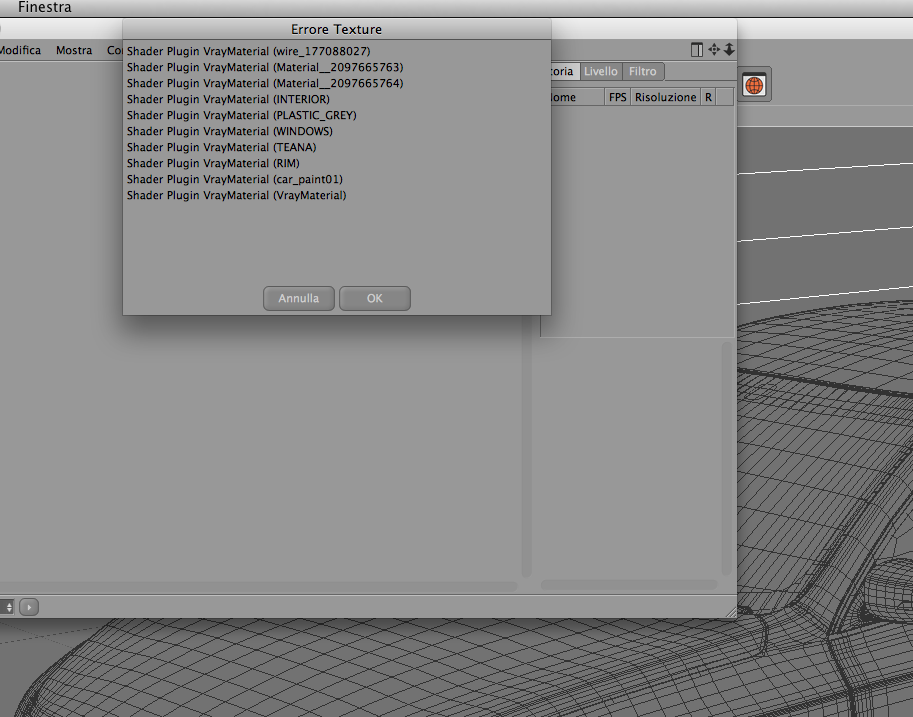Viewport: 913px width, 717px height.
Task: Click the Risoluzione column header
Action: (x=666, y=97)
